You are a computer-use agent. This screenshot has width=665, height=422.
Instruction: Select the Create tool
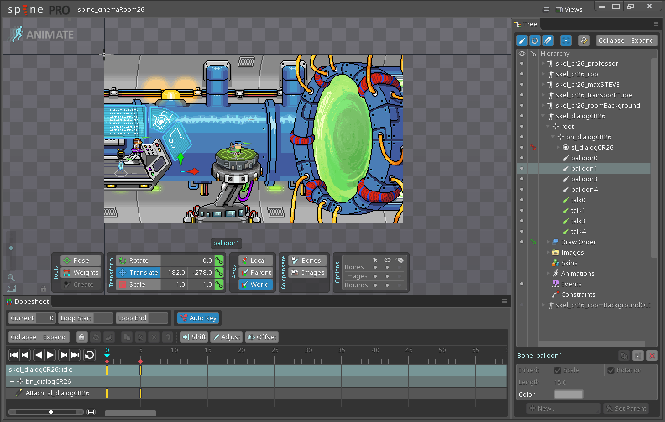click(x=81, y=285)
